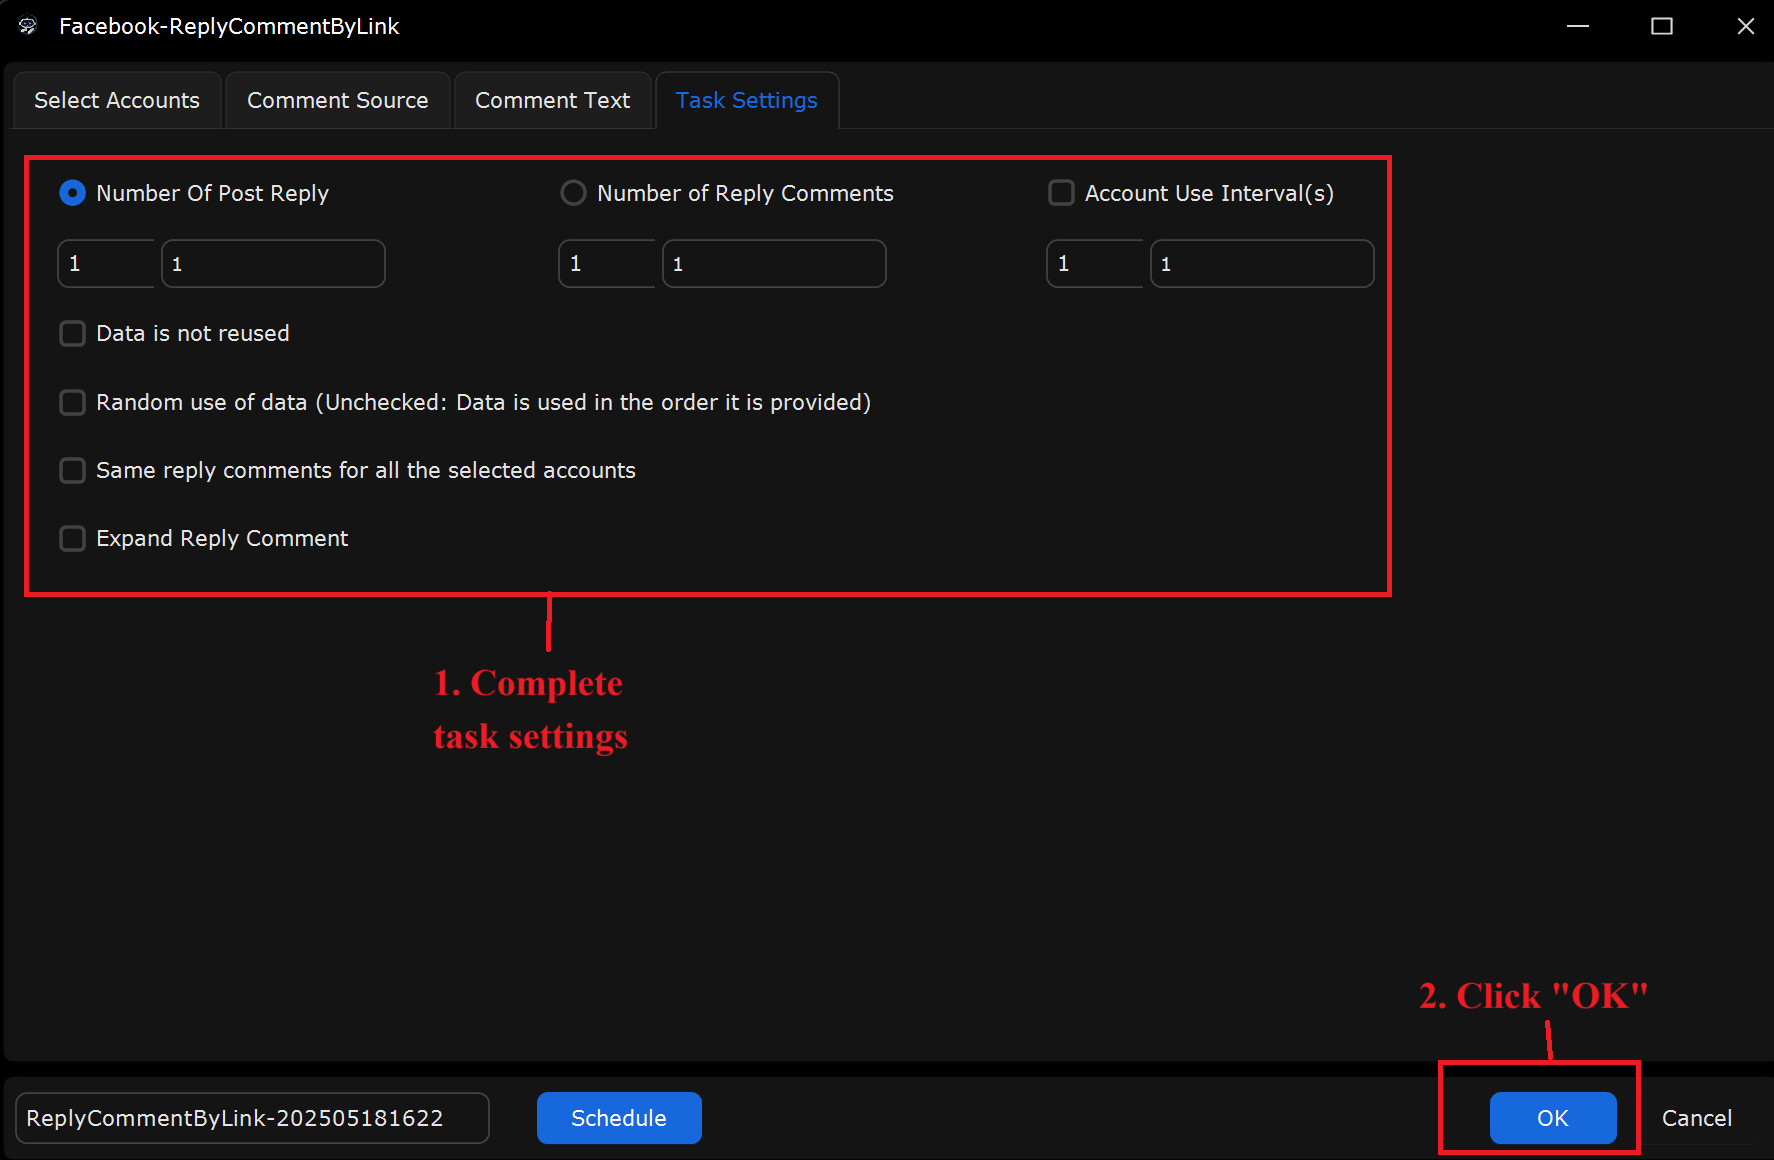Maximize the Facebook-ReplyCommentByLink window
Screen dimensions: 1774x1160
[1662, 26]
